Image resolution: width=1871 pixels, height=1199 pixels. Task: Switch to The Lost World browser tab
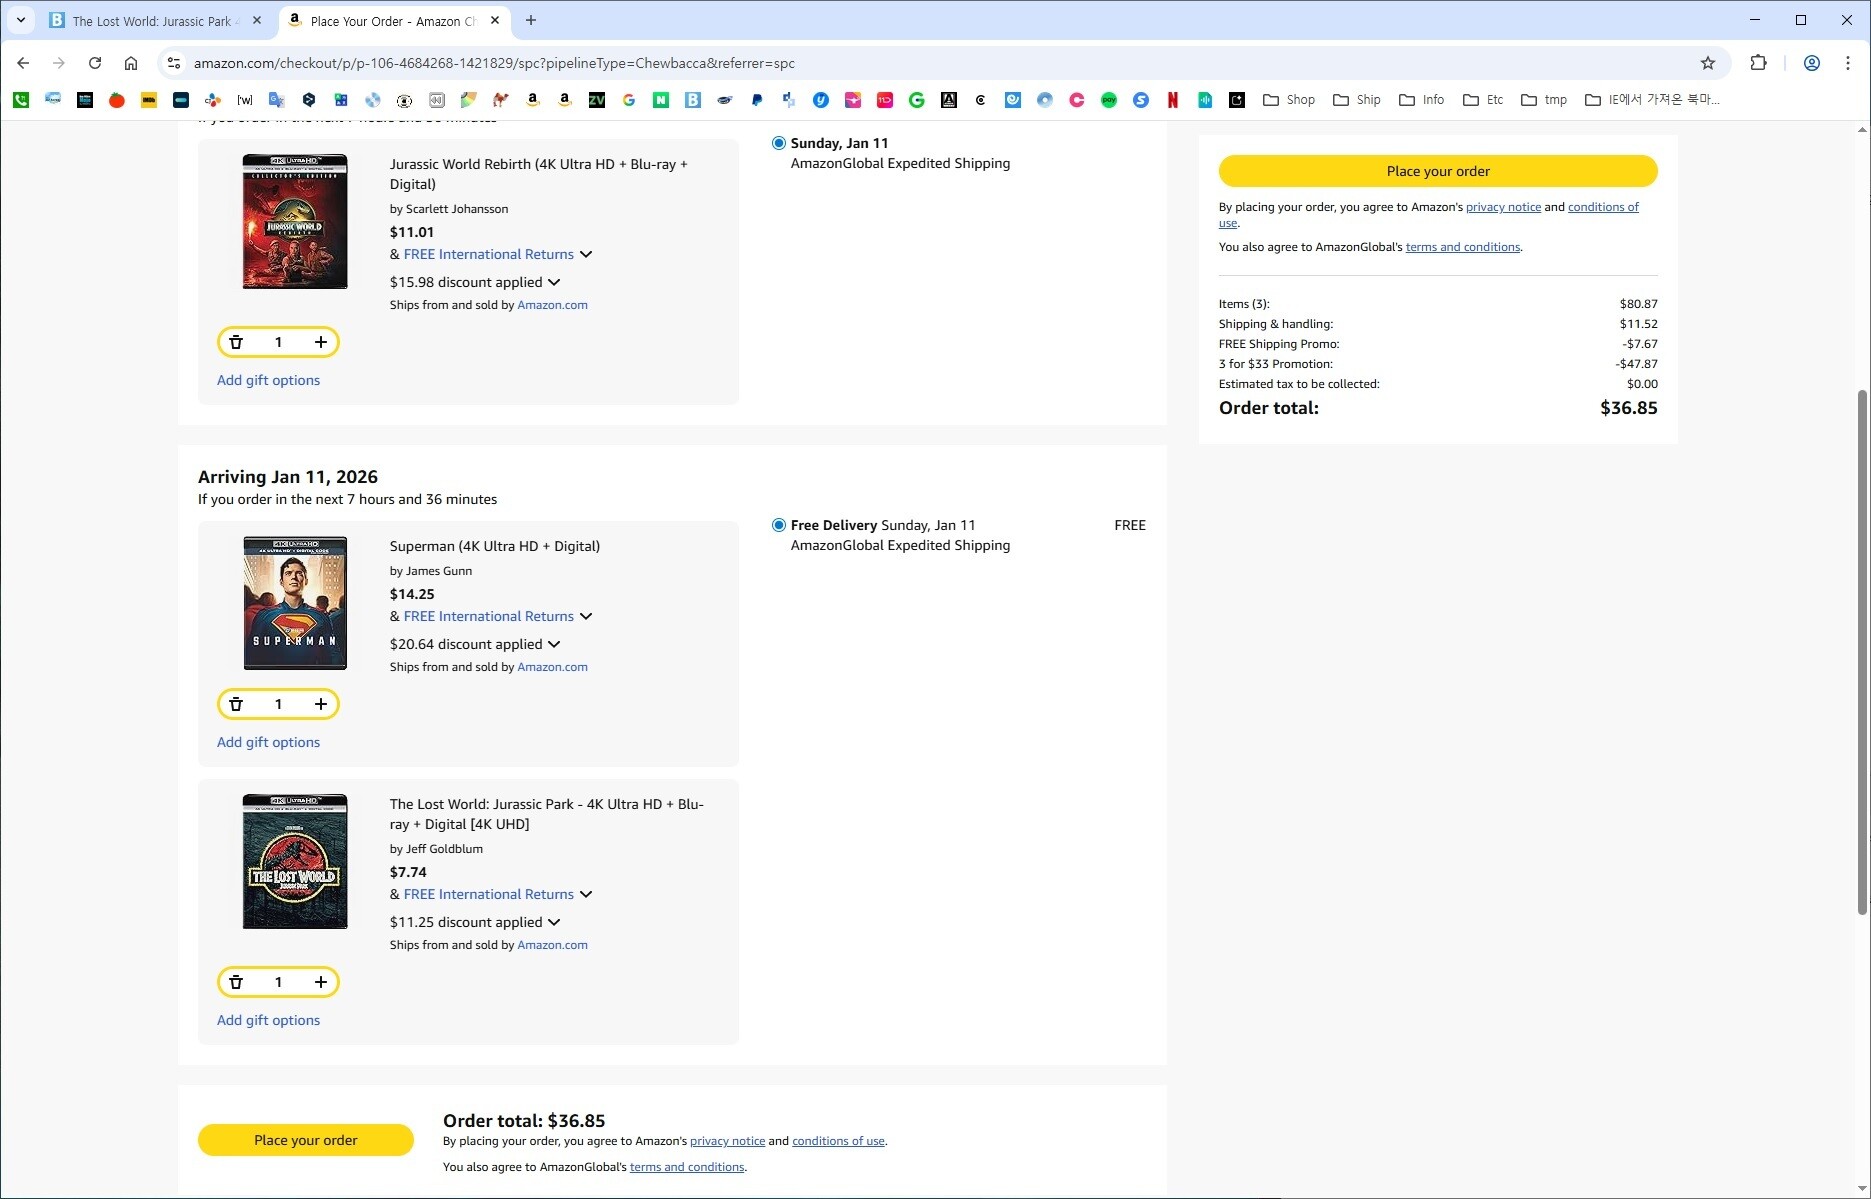tap(152, 21)
